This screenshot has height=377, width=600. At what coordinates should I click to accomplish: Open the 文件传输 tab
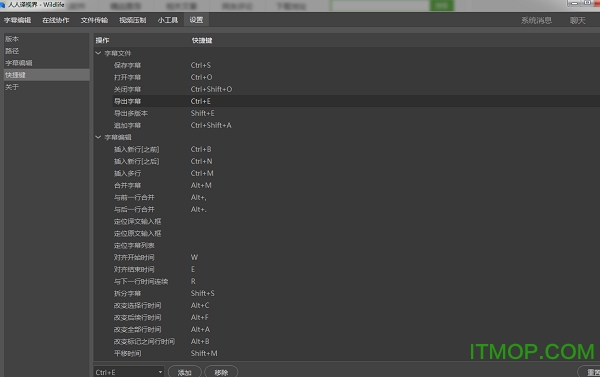(x=94, y=20)
